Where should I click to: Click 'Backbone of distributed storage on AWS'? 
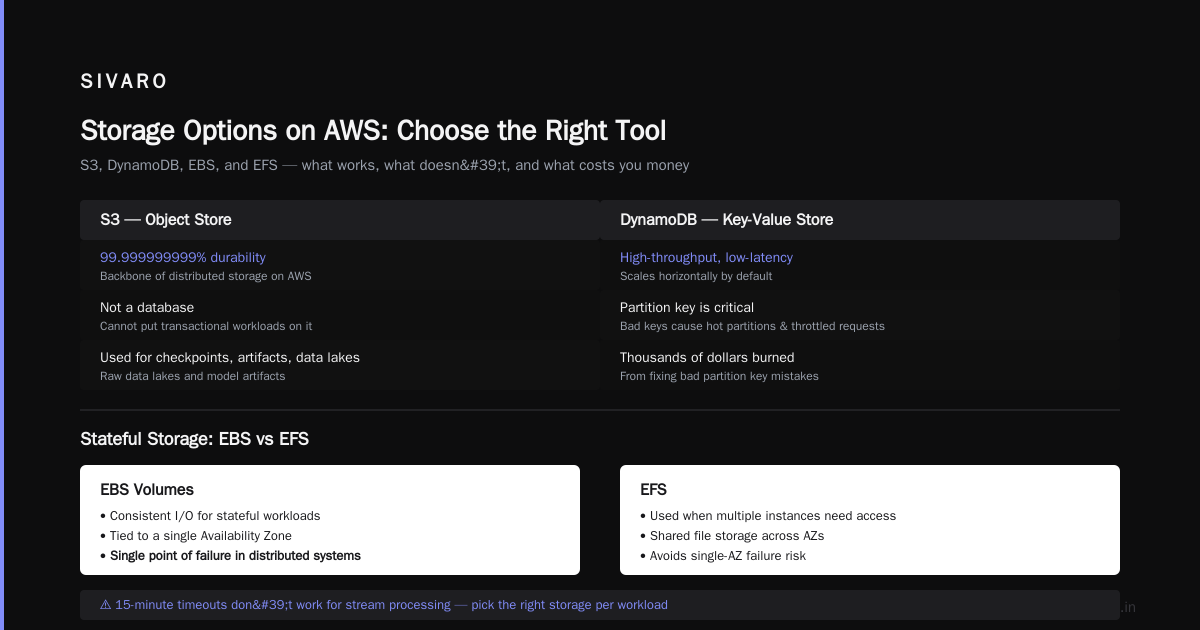(x=206, y=276)
